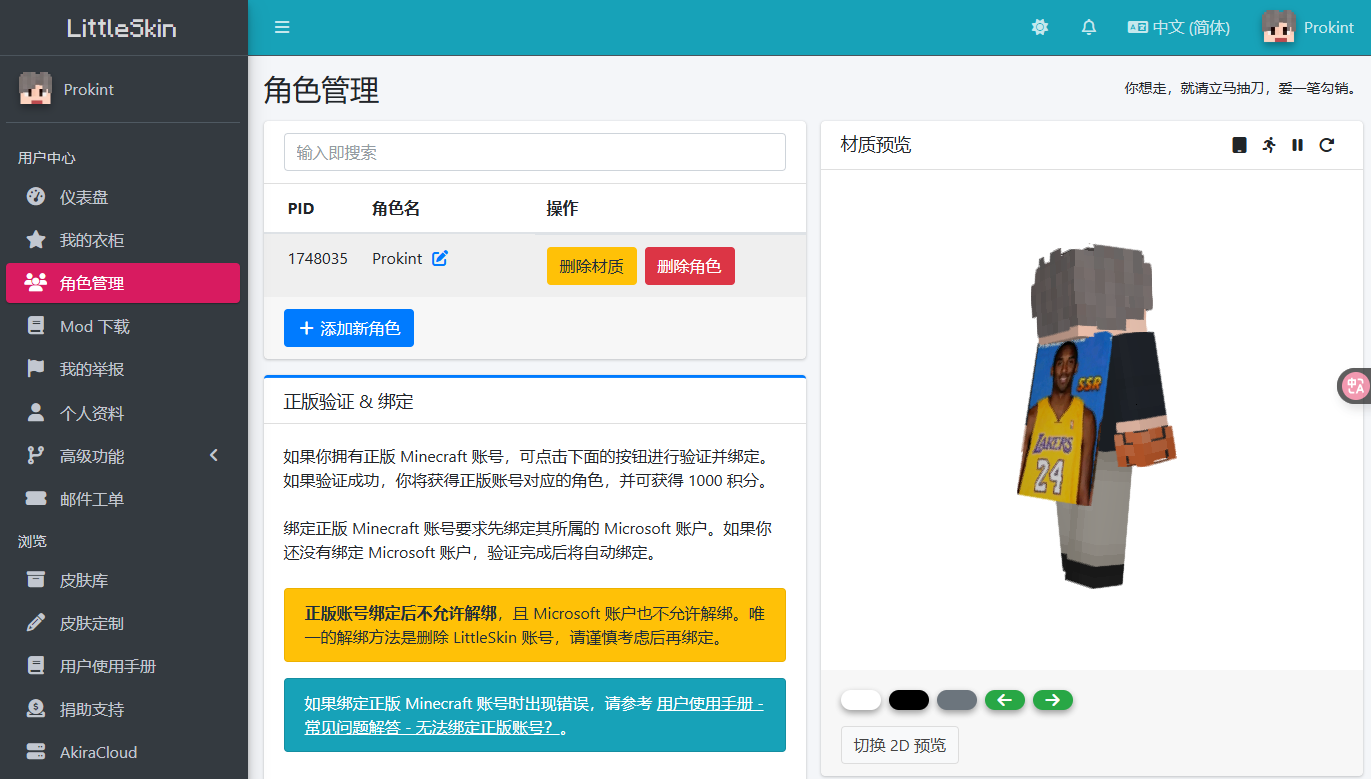Browse the 皮肤库
1371x779 pixels.
pos(123,580)
